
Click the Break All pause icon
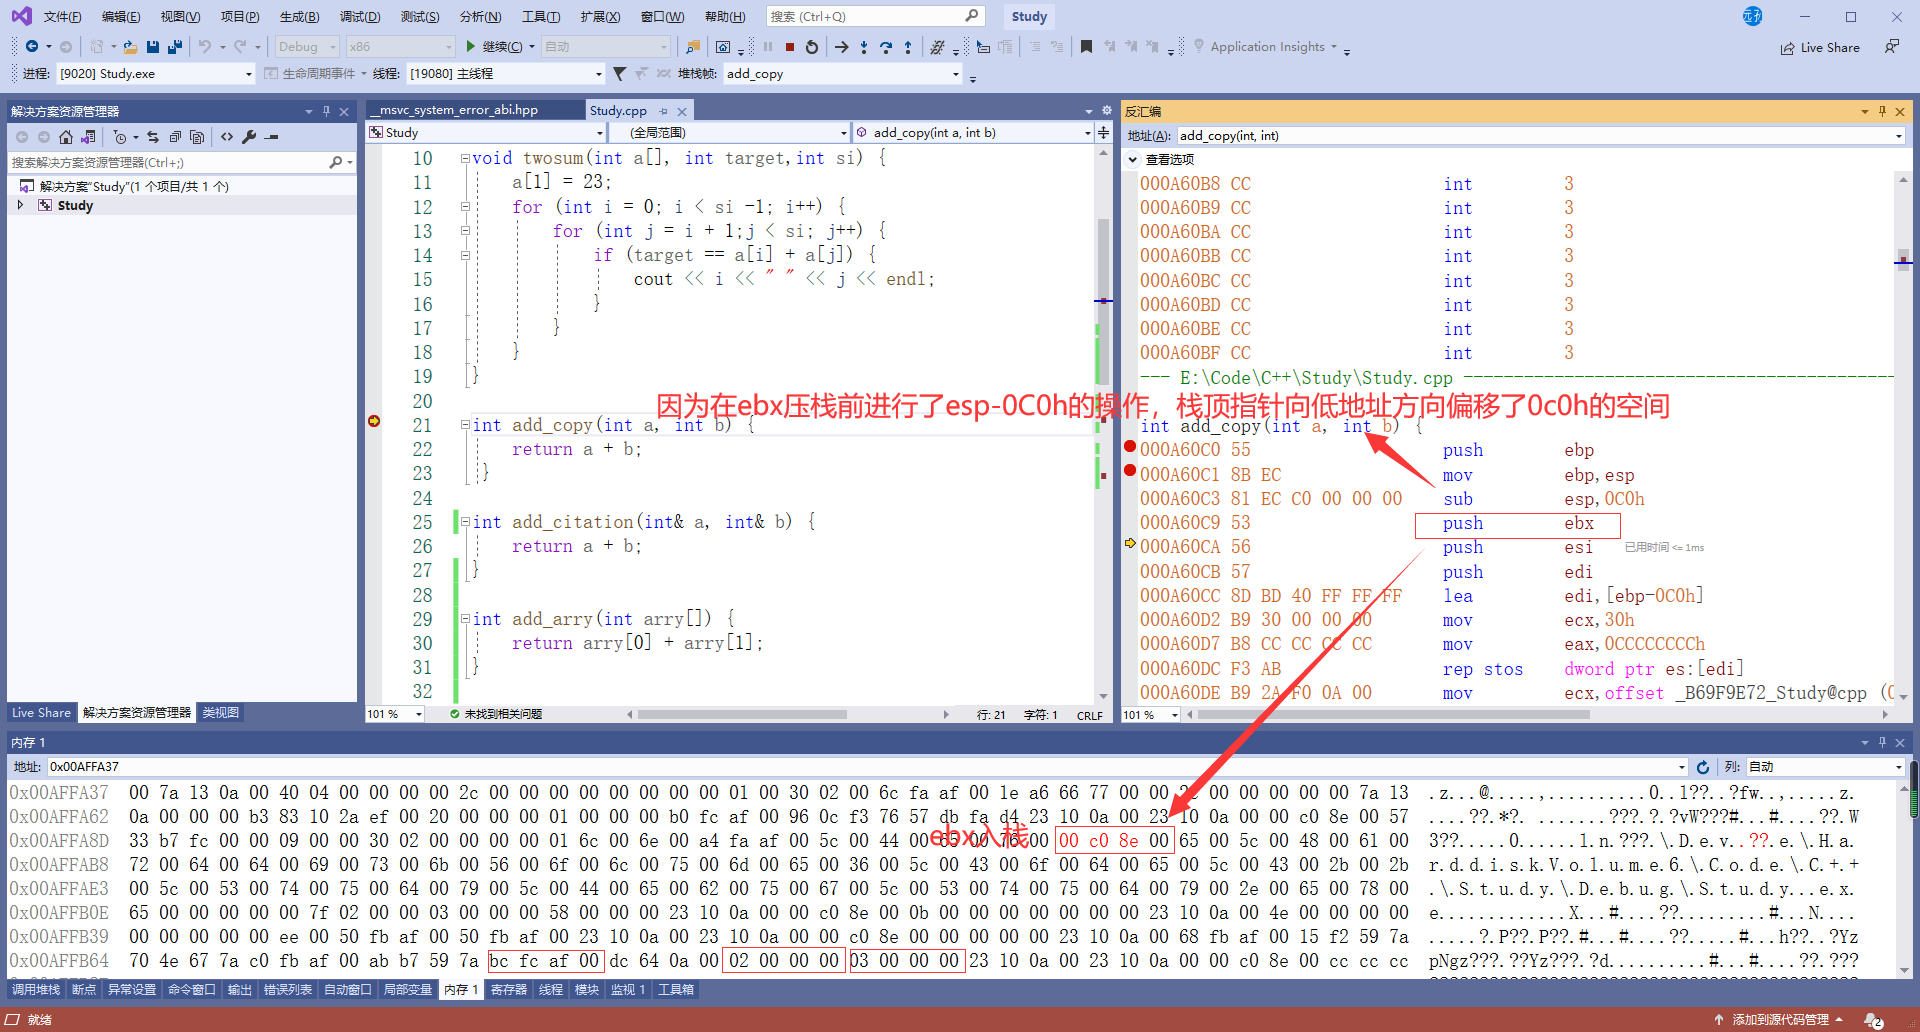point(768,47)
